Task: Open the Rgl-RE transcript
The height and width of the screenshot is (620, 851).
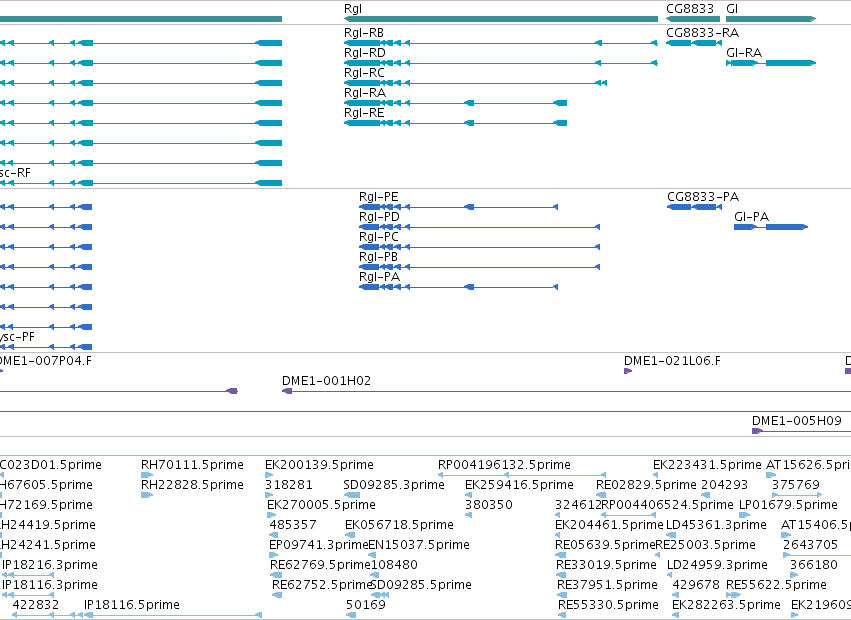Action: click(x=455, y=123)
